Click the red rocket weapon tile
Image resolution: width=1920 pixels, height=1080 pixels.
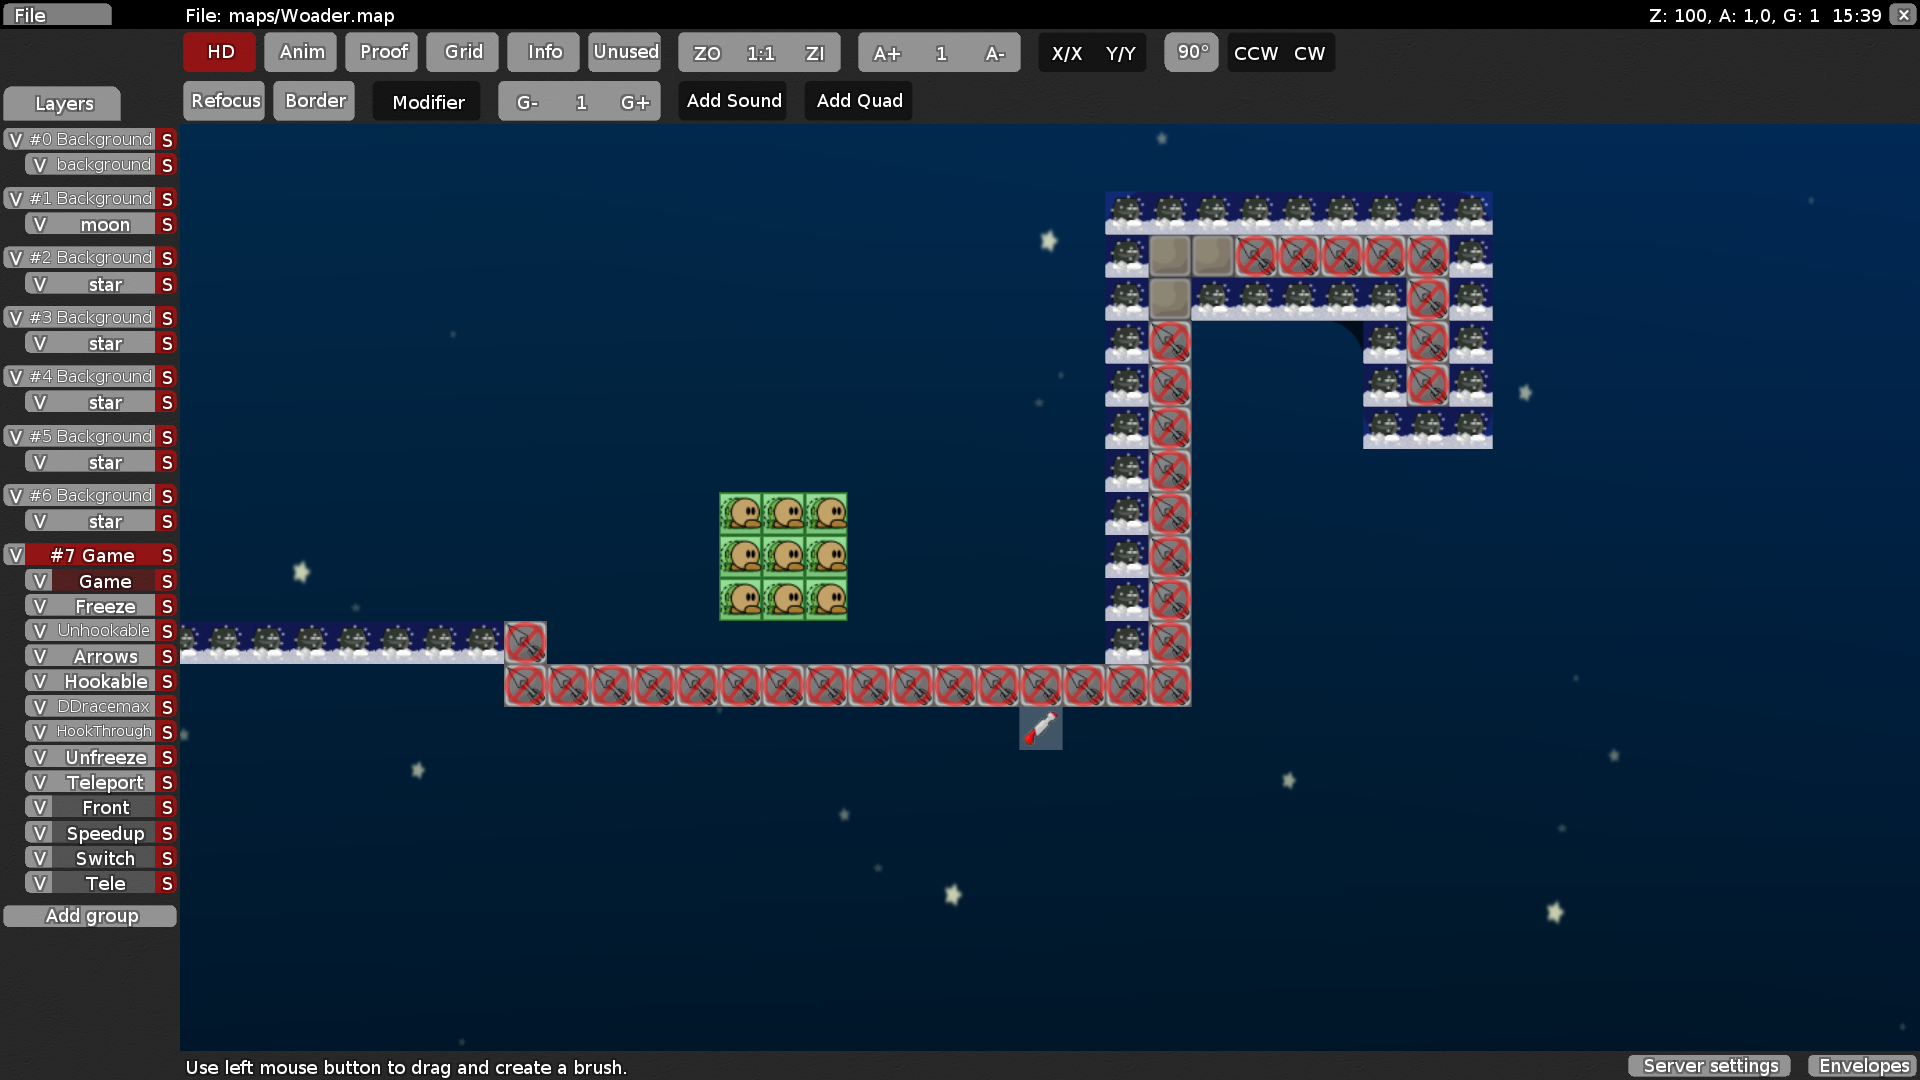coord(1040,728)
